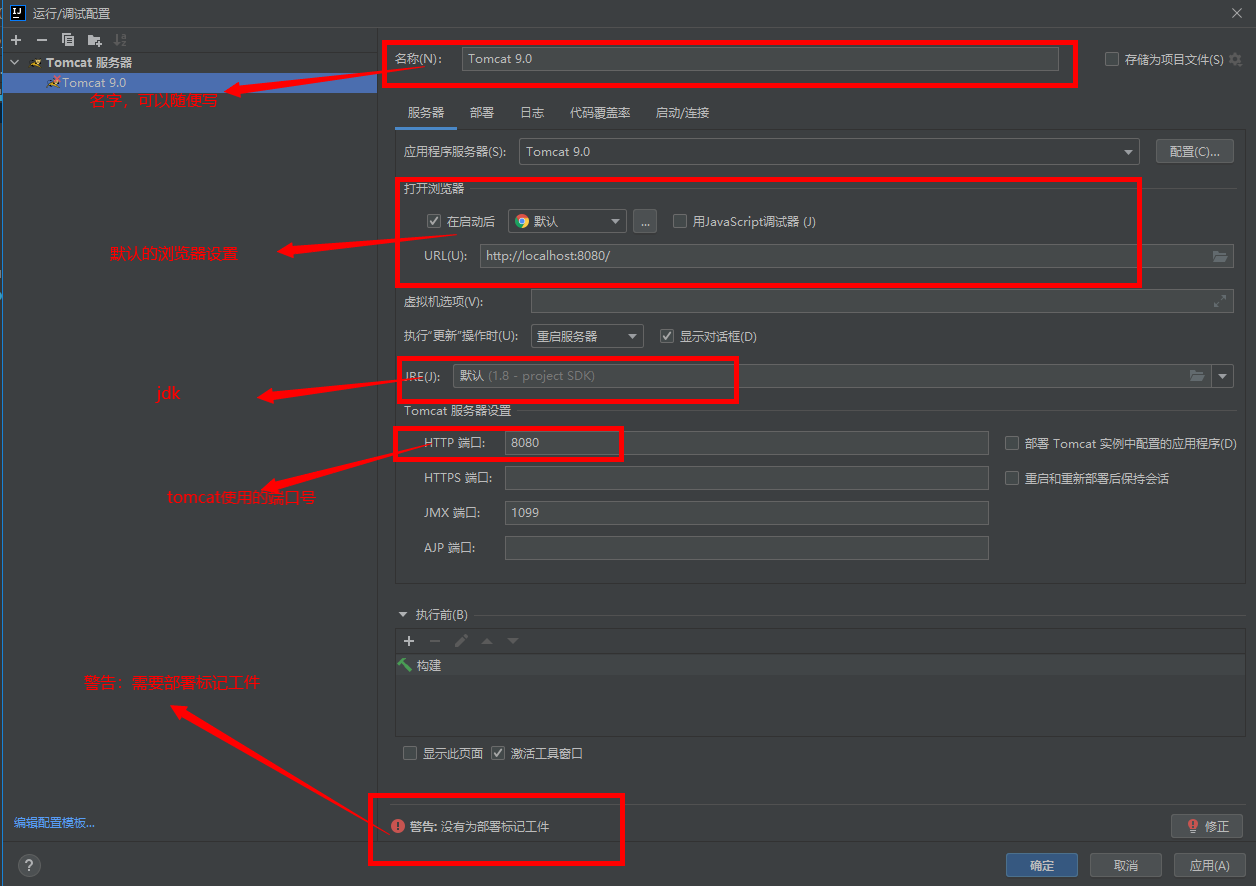The image size is (1256, 886).
Task: Switch to the Server tab
Action: (x=426, y=113)
